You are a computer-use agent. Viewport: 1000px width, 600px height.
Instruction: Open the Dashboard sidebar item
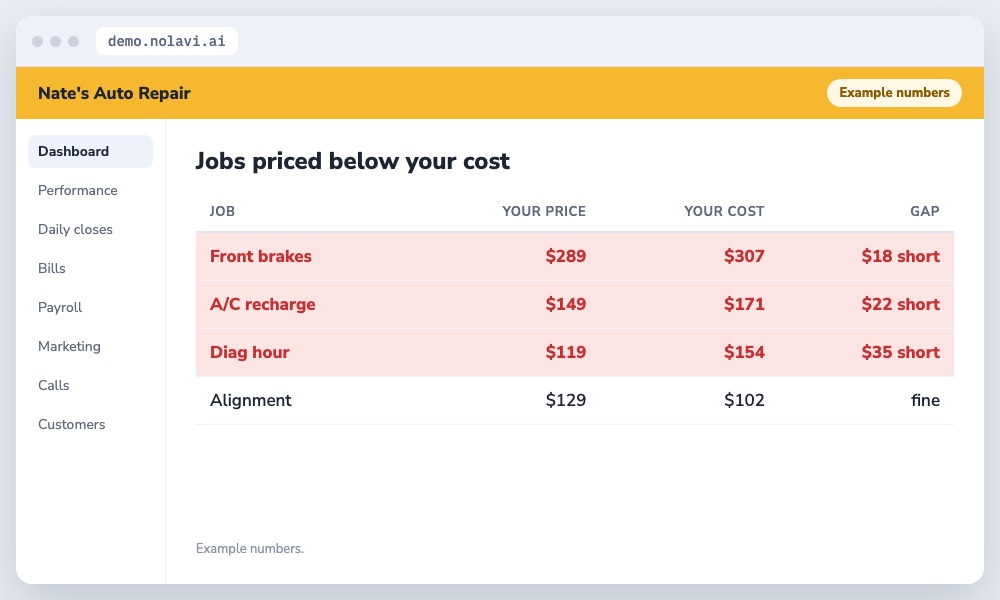[x=90, y=151]
